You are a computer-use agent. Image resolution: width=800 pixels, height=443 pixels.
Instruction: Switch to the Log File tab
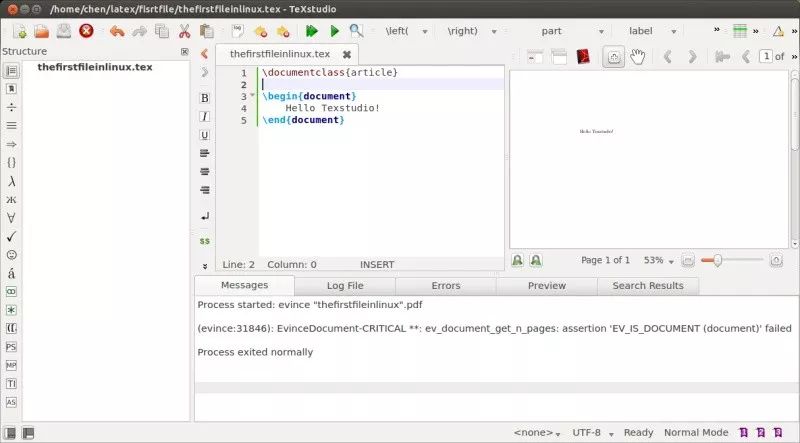click(x=345, y=286)
